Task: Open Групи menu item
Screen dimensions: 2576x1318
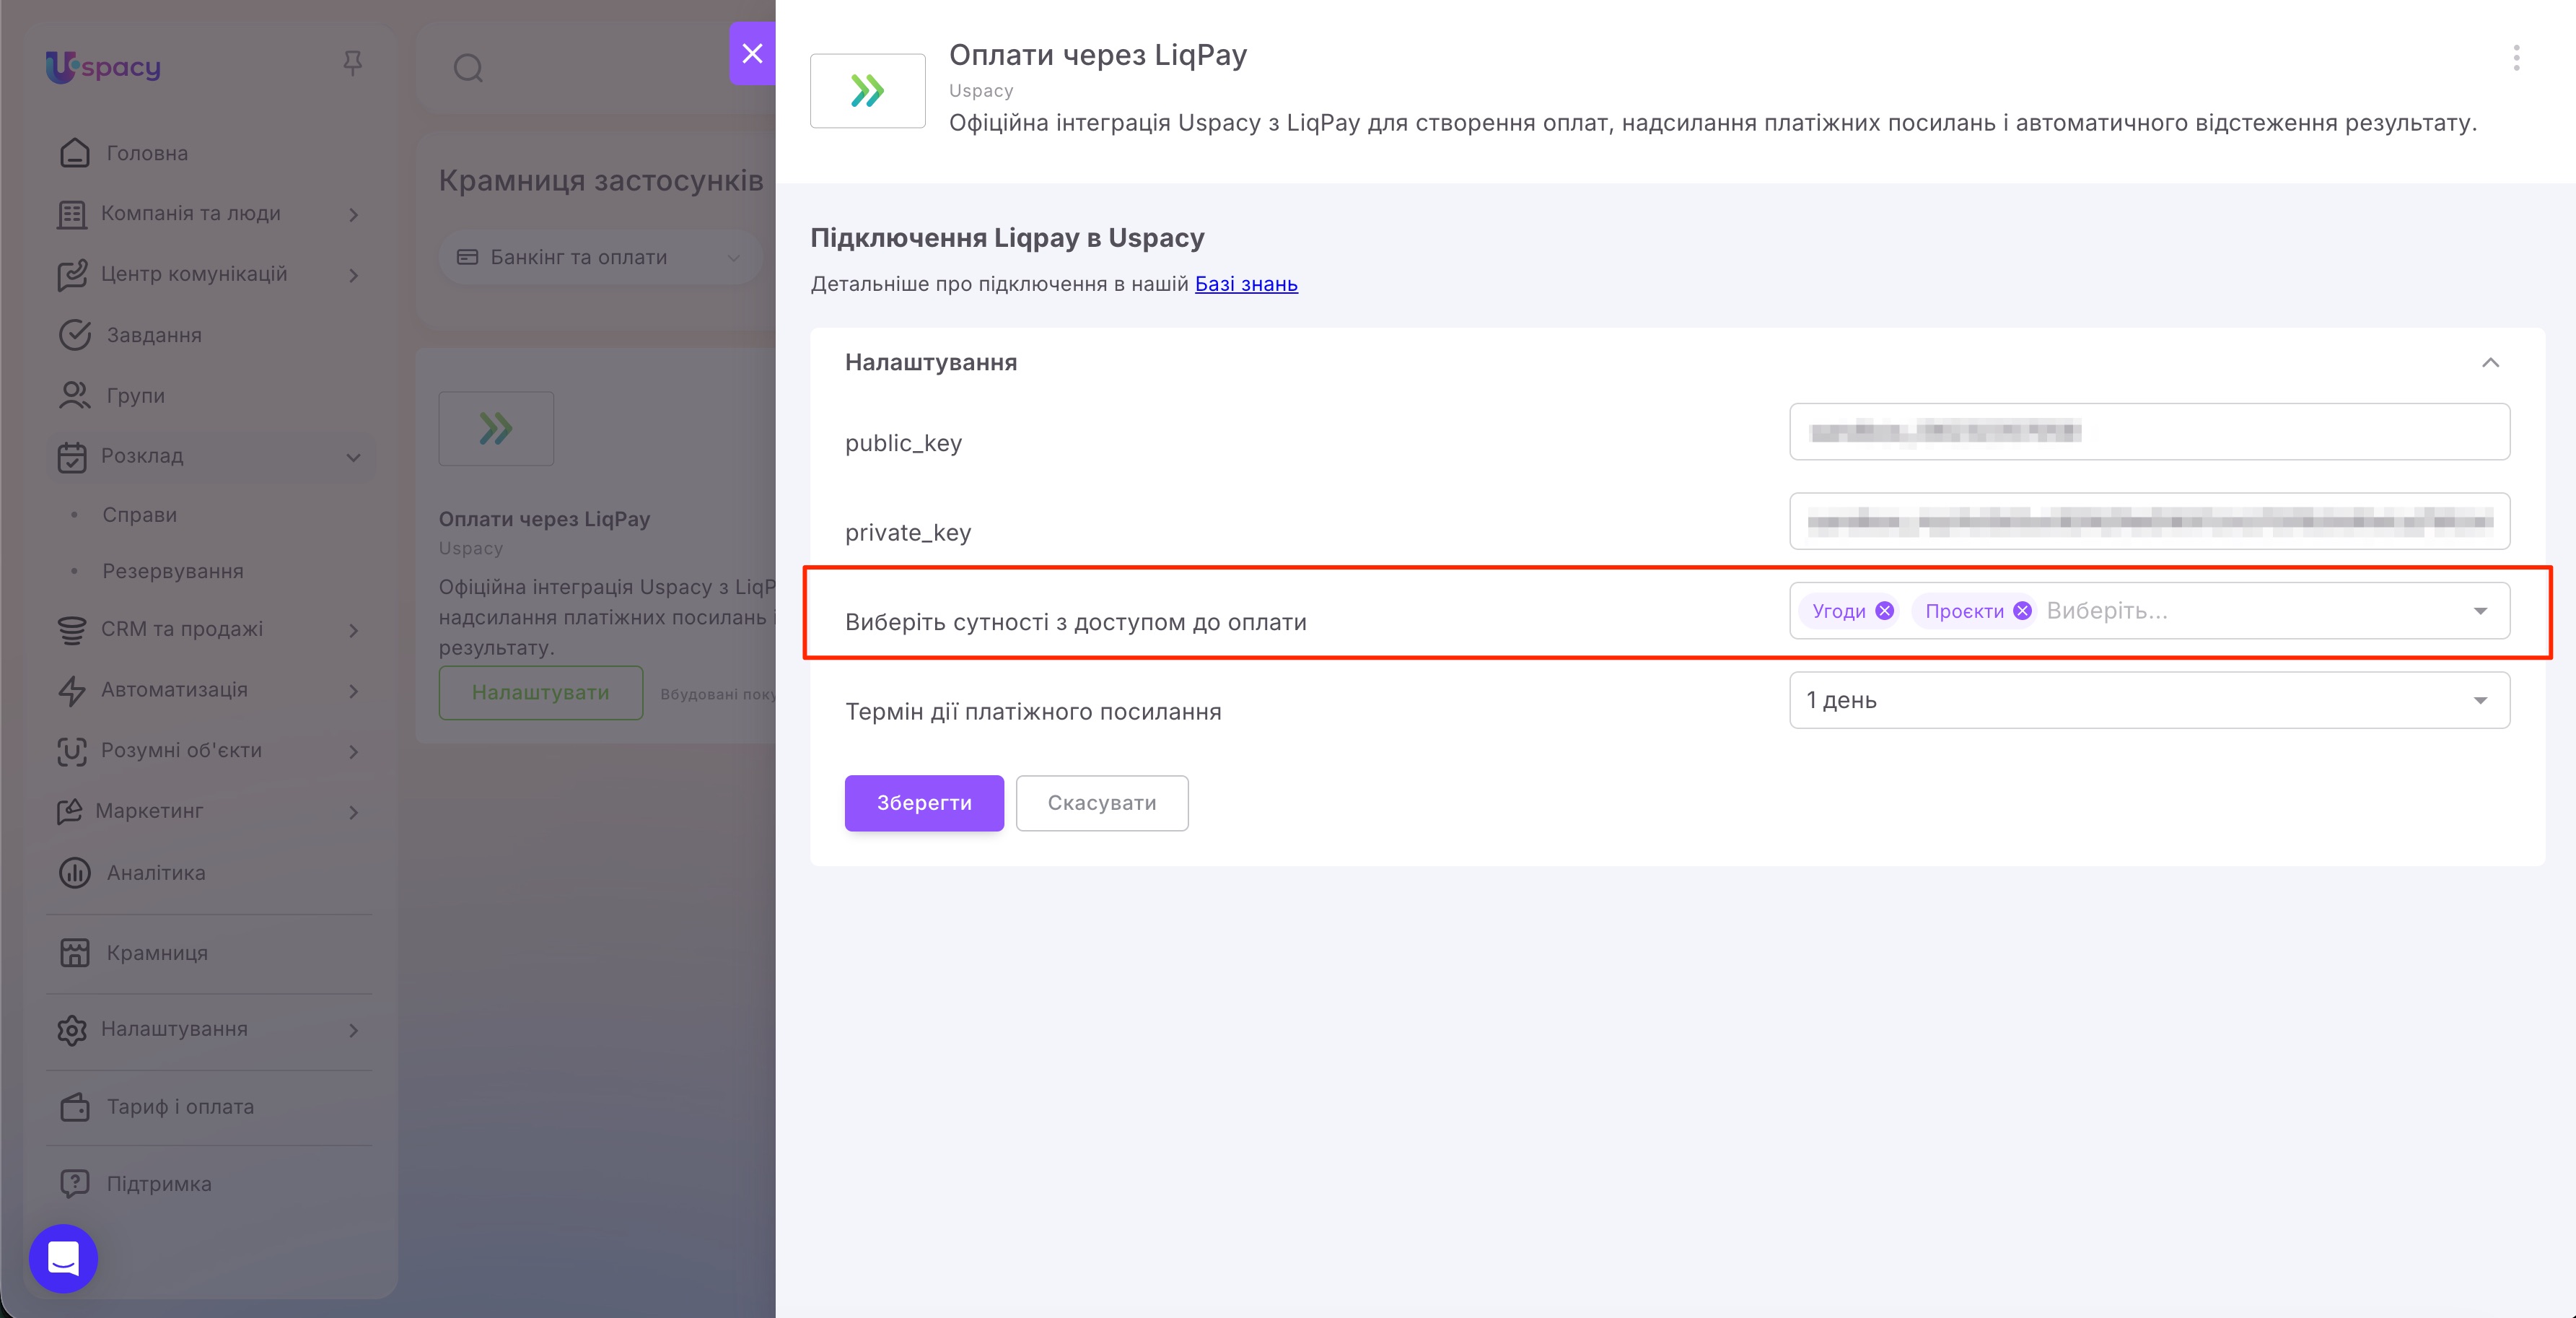Action: (x=136, y=396)
